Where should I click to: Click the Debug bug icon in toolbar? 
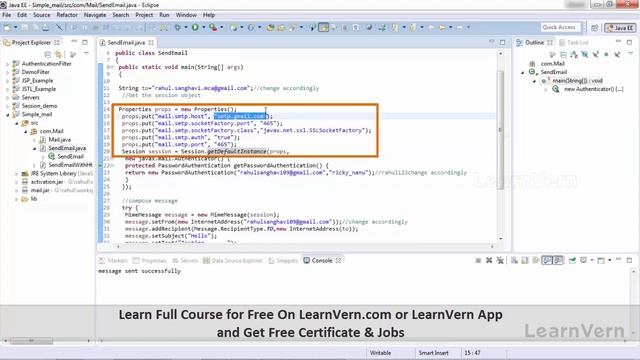tap(178, 27)
